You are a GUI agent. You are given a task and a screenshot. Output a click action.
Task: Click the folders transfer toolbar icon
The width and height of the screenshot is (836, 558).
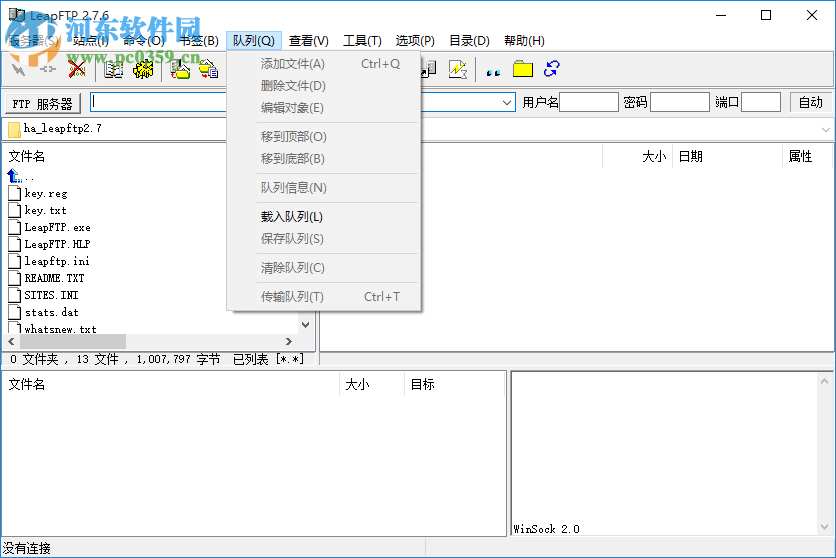click(x=208, y=69)
